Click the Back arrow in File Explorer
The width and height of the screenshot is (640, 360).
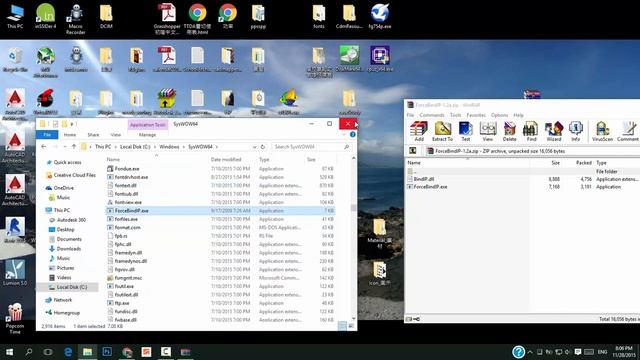[44, 147]
